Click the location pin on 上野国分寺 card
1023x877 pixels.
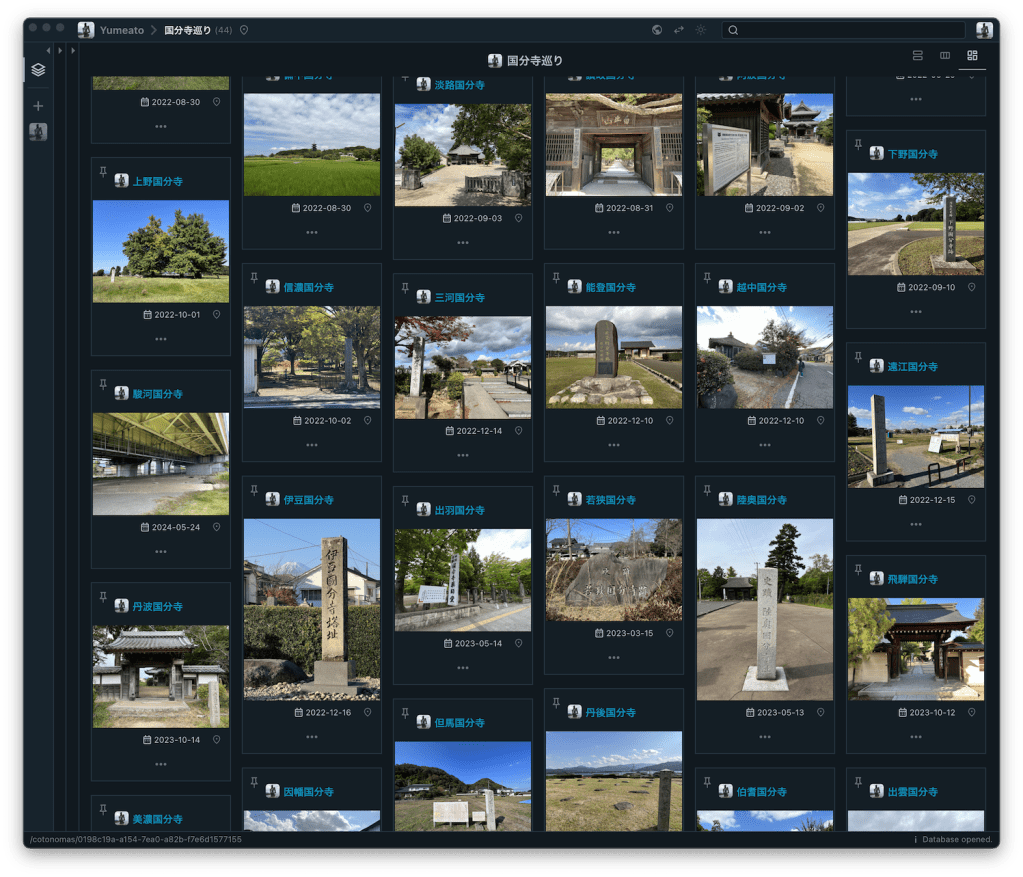point(216,315)
